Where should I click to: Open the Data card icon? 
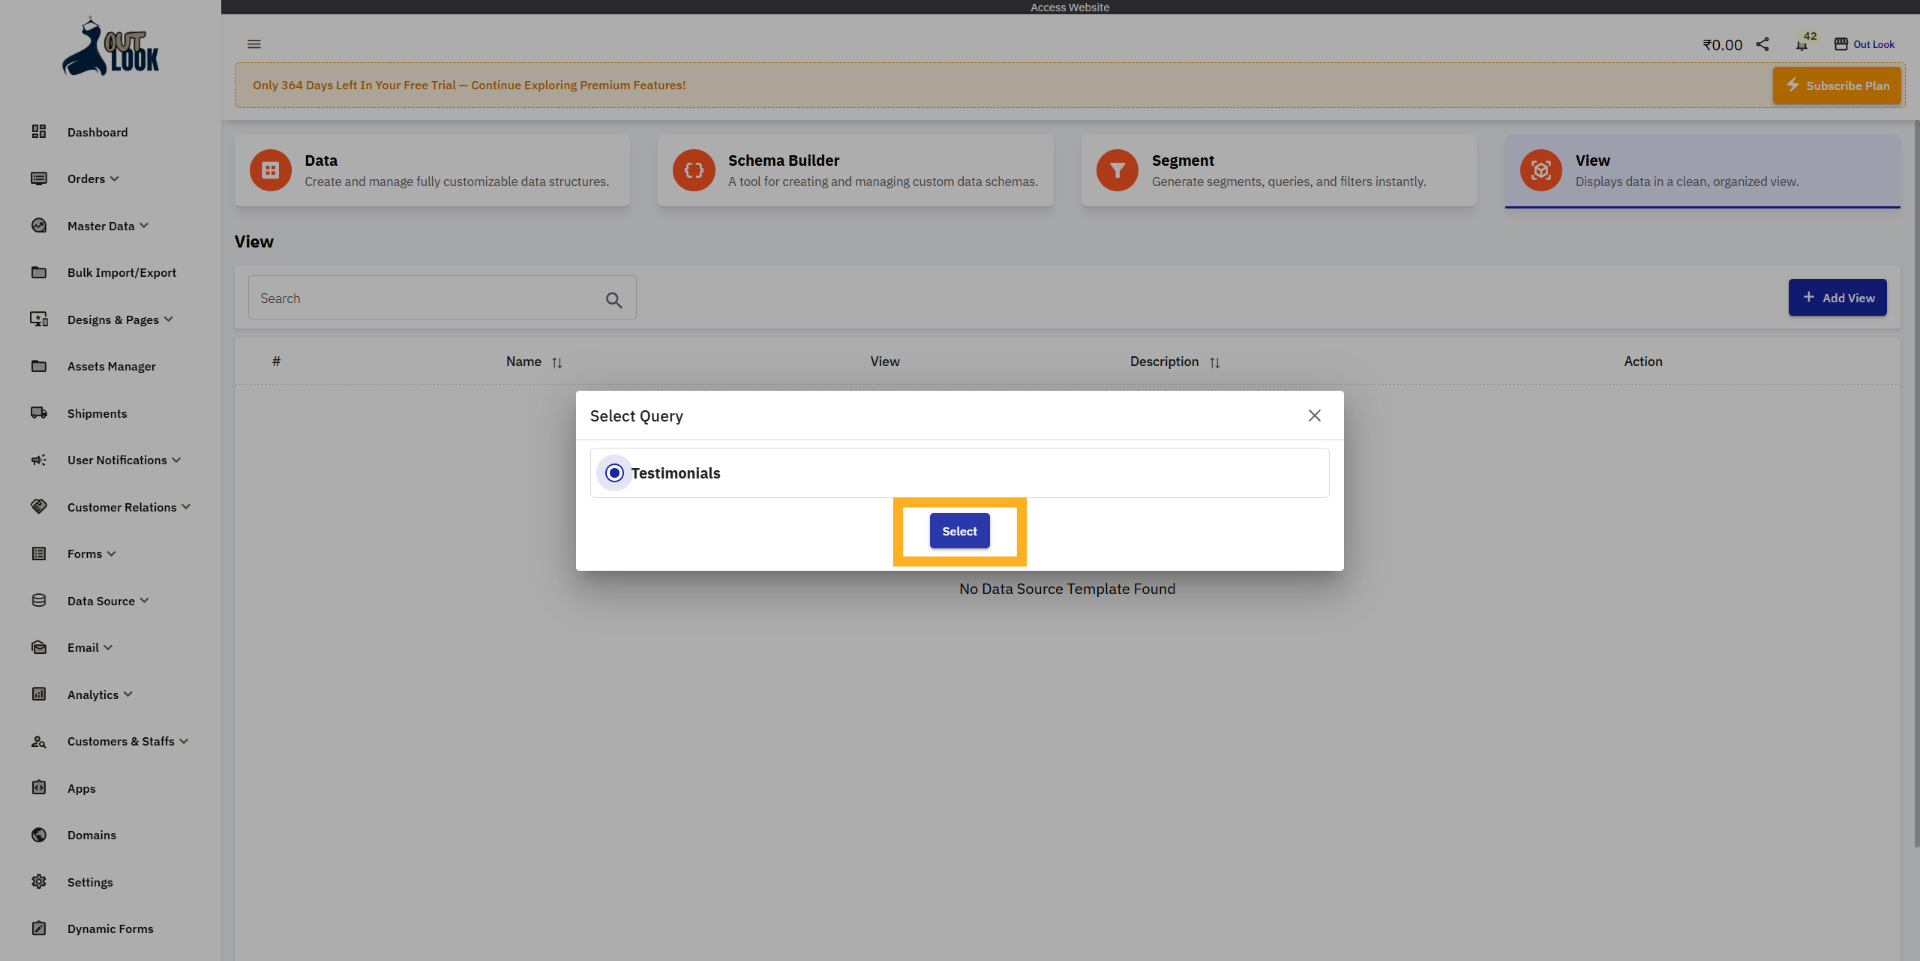point(269,170)
